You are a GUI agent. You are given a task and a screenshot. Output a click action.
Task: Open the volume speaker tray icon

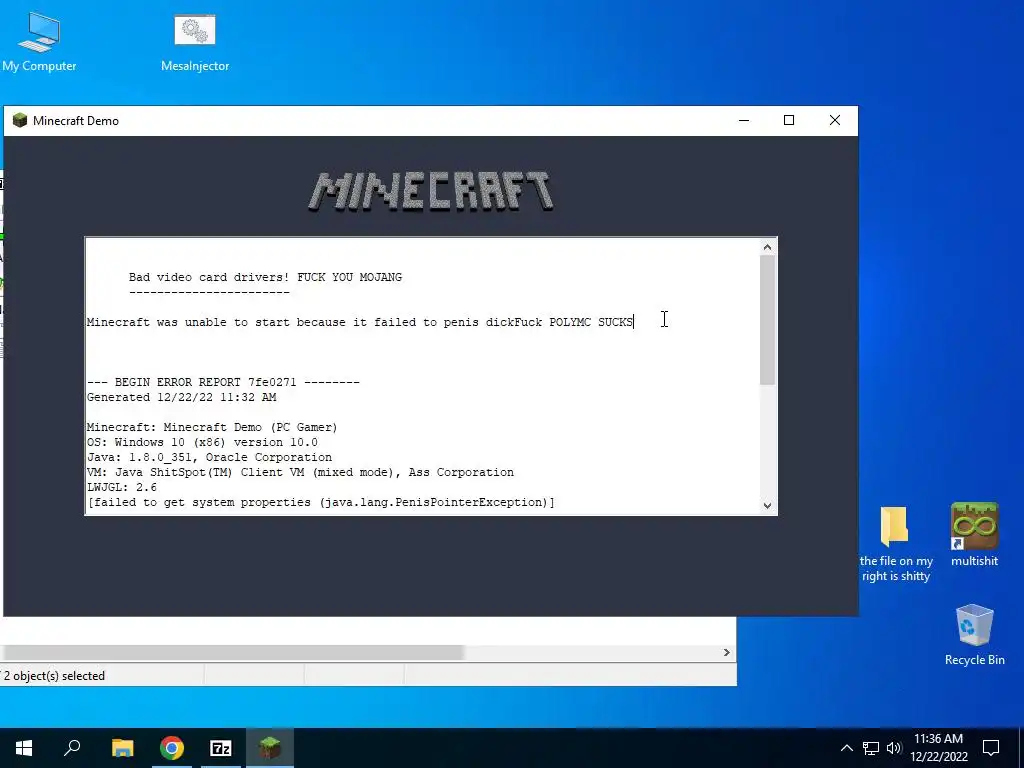pos(893,748)
